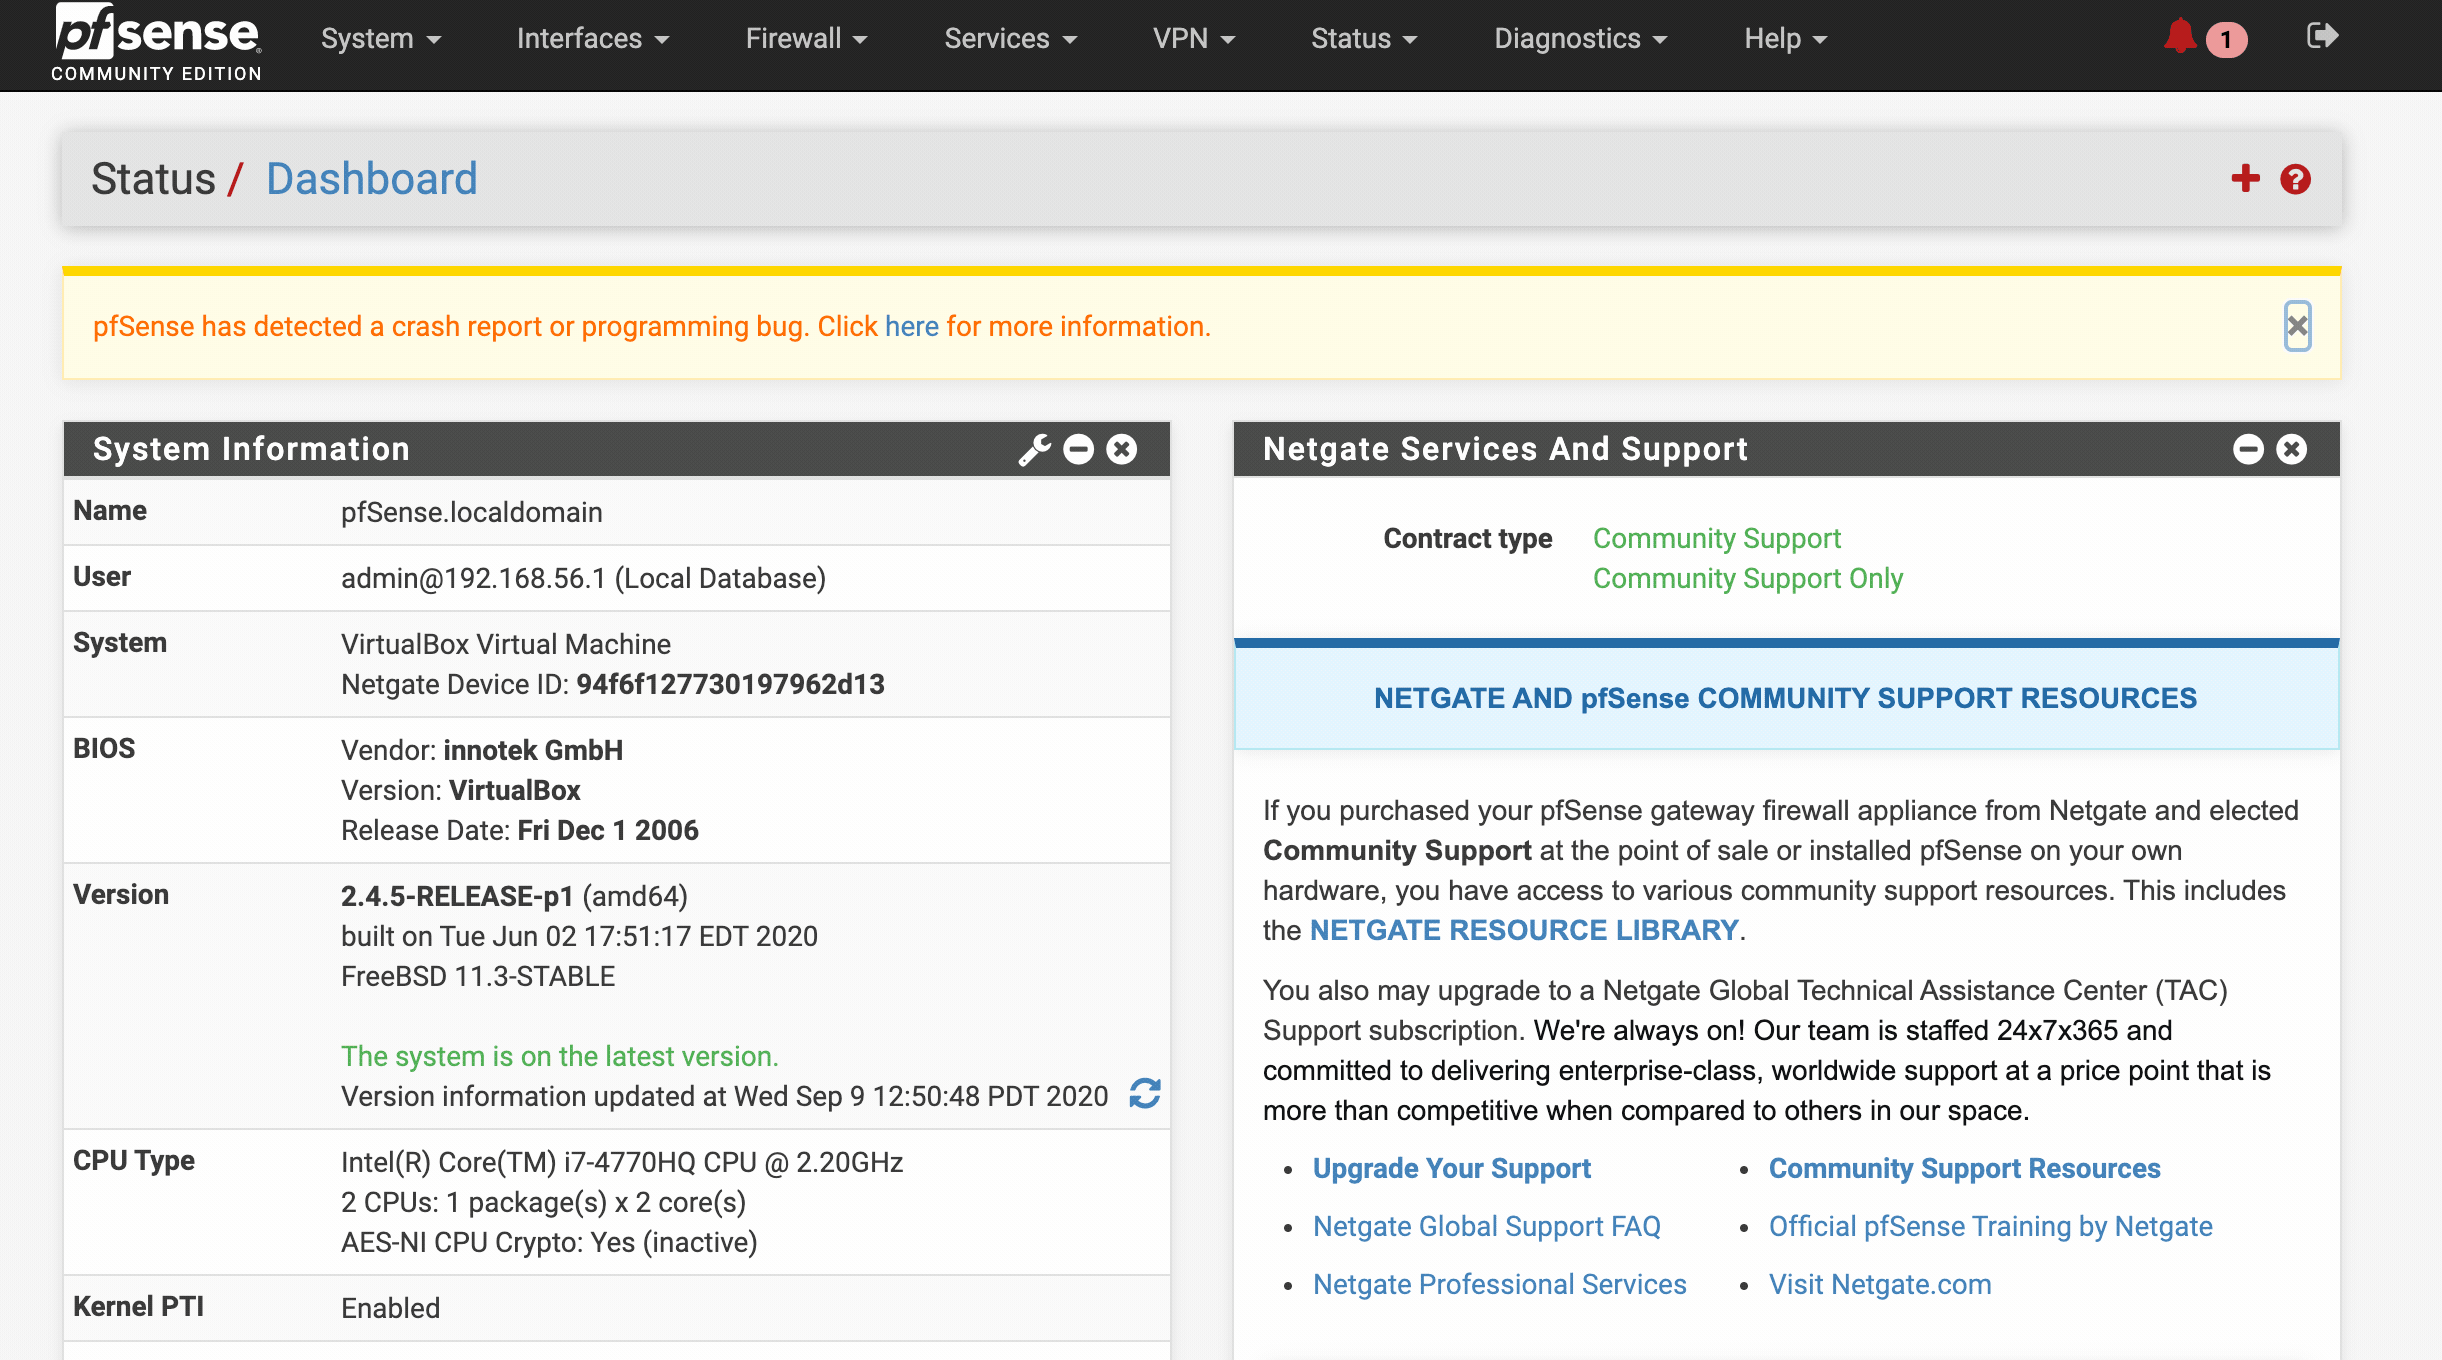Collapse the System Information widget
Image resolution: width=2442 pixels, height=1360 pixels.
click(1078, 450)
